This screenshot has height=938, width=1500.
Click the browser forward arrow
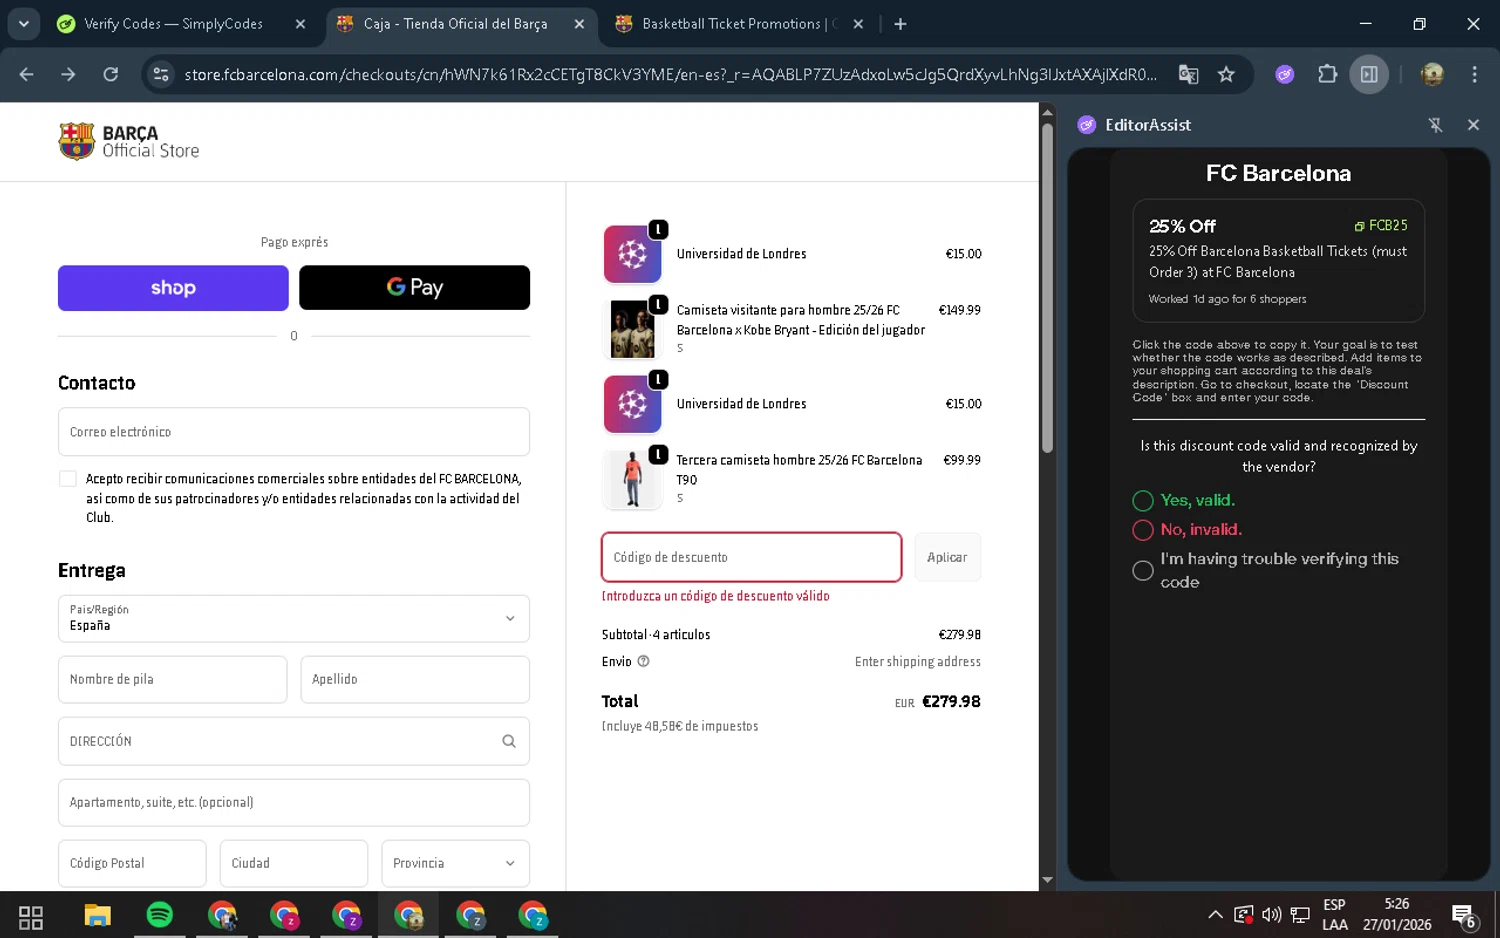[x=68, y=74]
